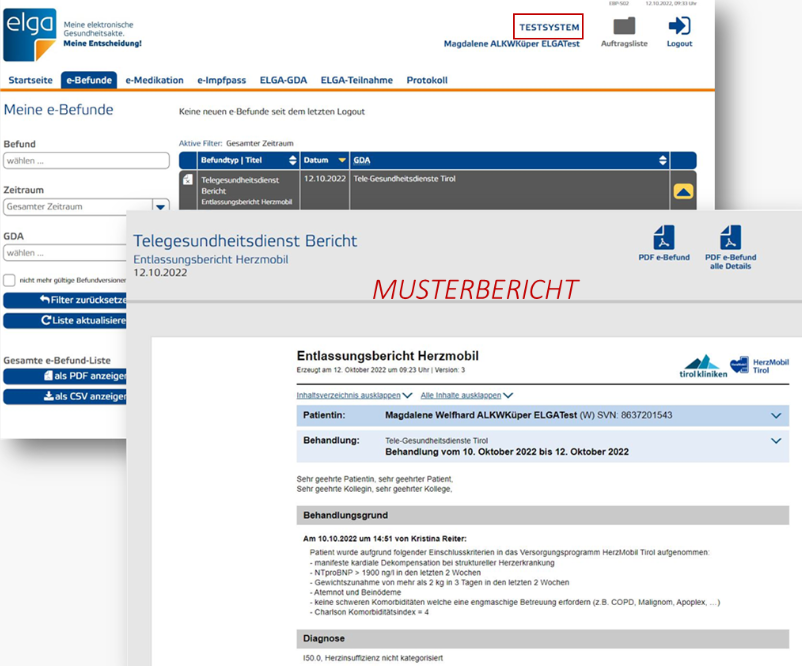802x666 pixels.
Task: Sort by Befundtyp | Titel column arrows
Action: (x=293, y=160)
